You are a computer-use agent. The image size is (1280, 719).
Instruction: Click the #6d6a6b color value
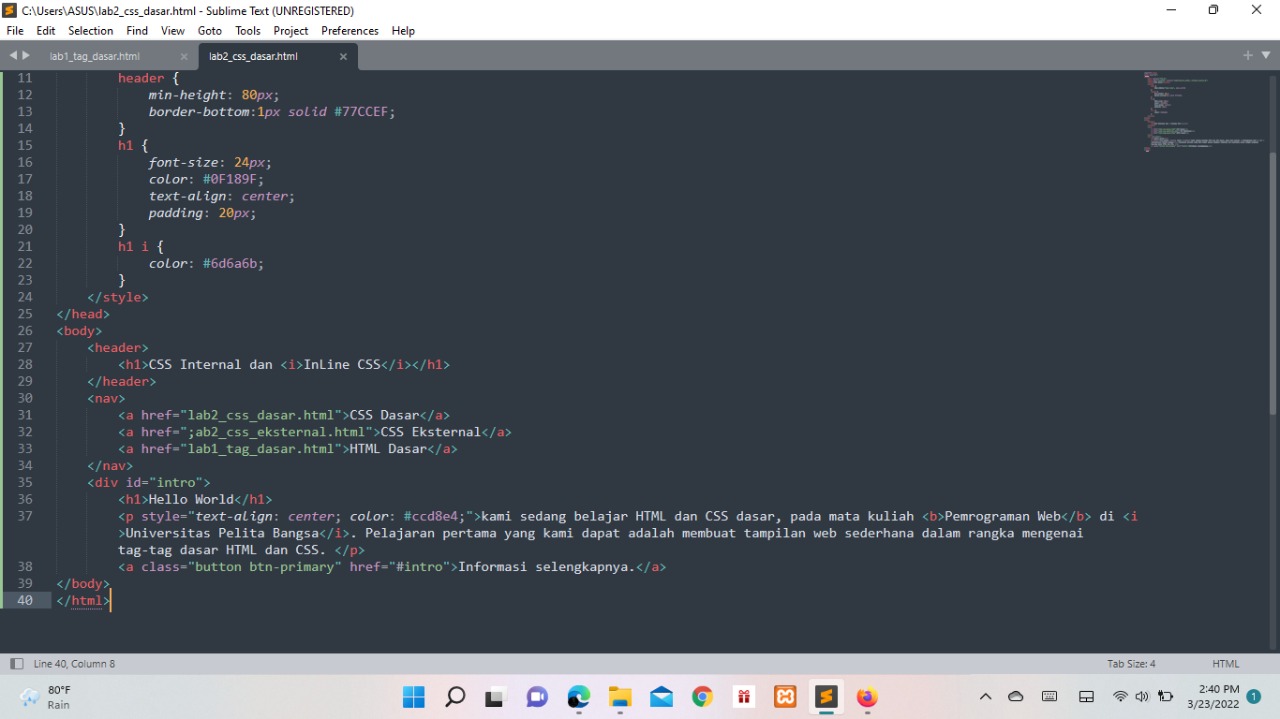click(230, 263)
